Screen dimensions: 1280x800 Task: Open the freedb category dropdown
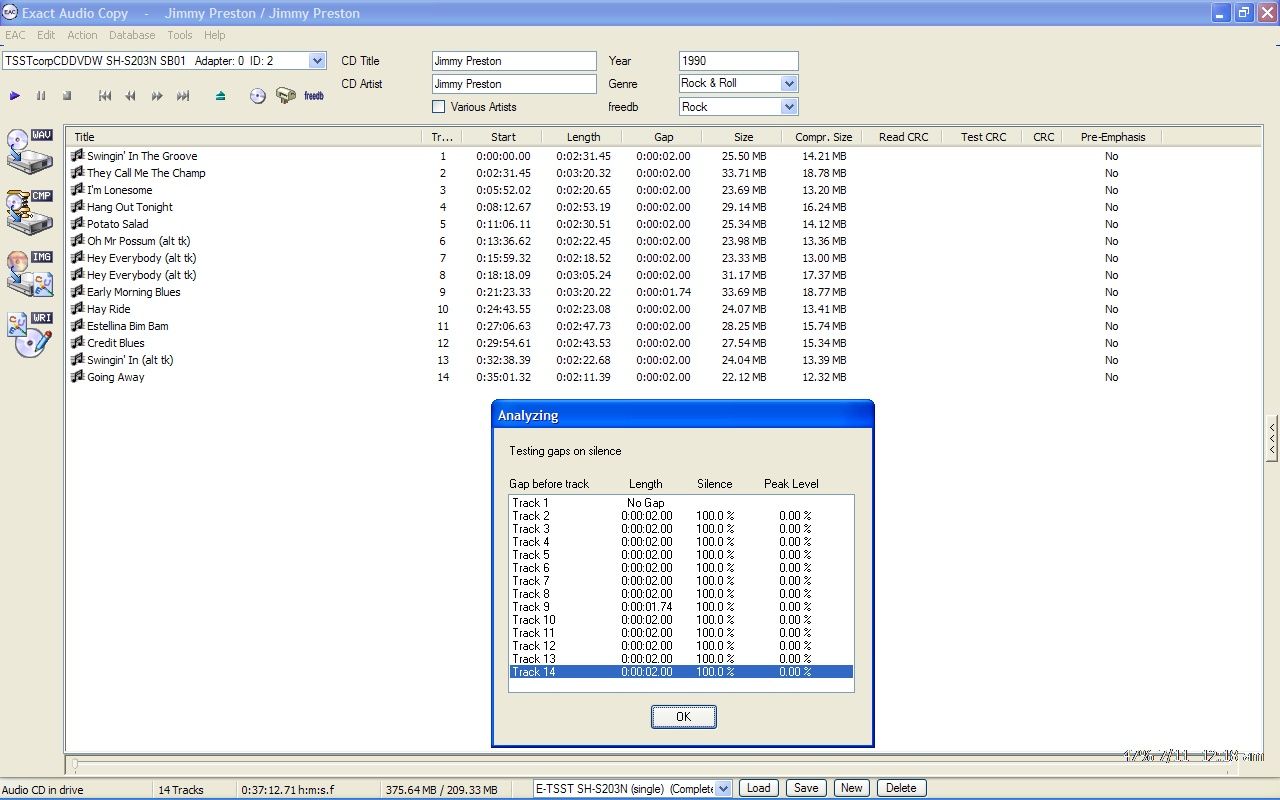pyautogui.click(x=789, y=107)
